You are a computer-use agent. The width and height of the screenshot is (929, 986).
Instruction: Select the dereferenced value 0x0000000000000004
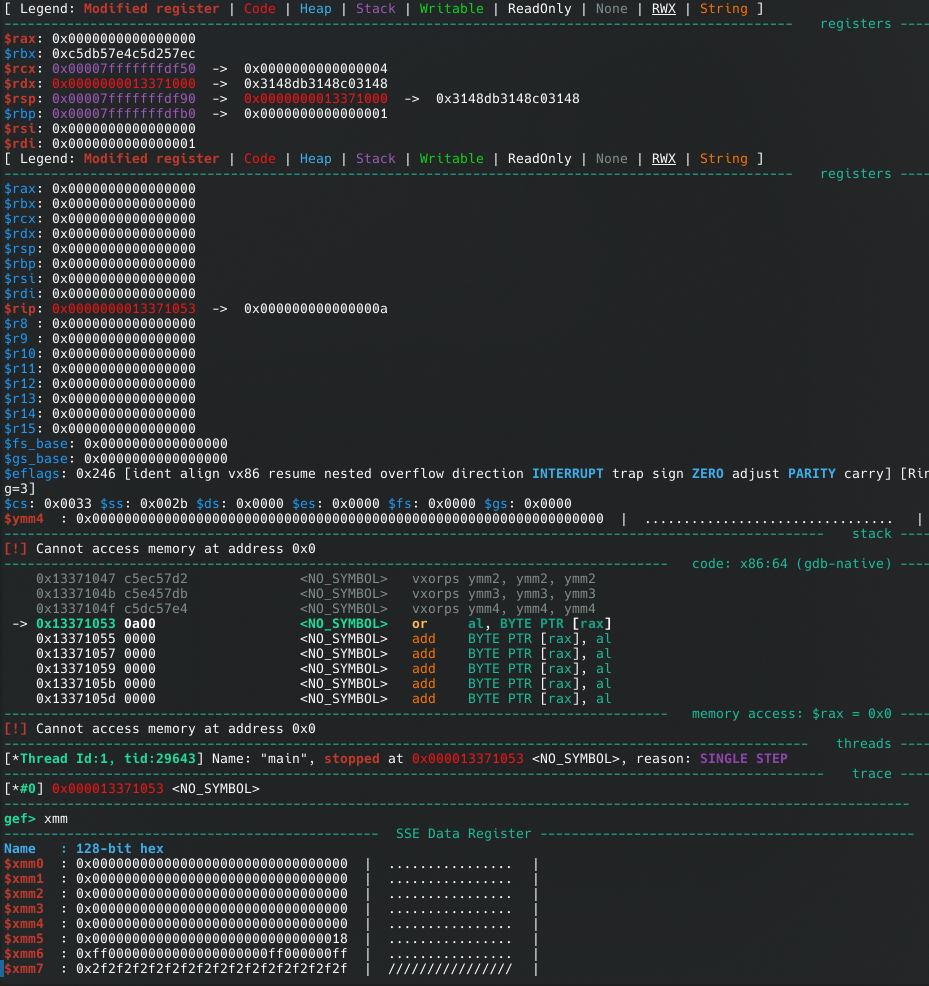[316, 69]
